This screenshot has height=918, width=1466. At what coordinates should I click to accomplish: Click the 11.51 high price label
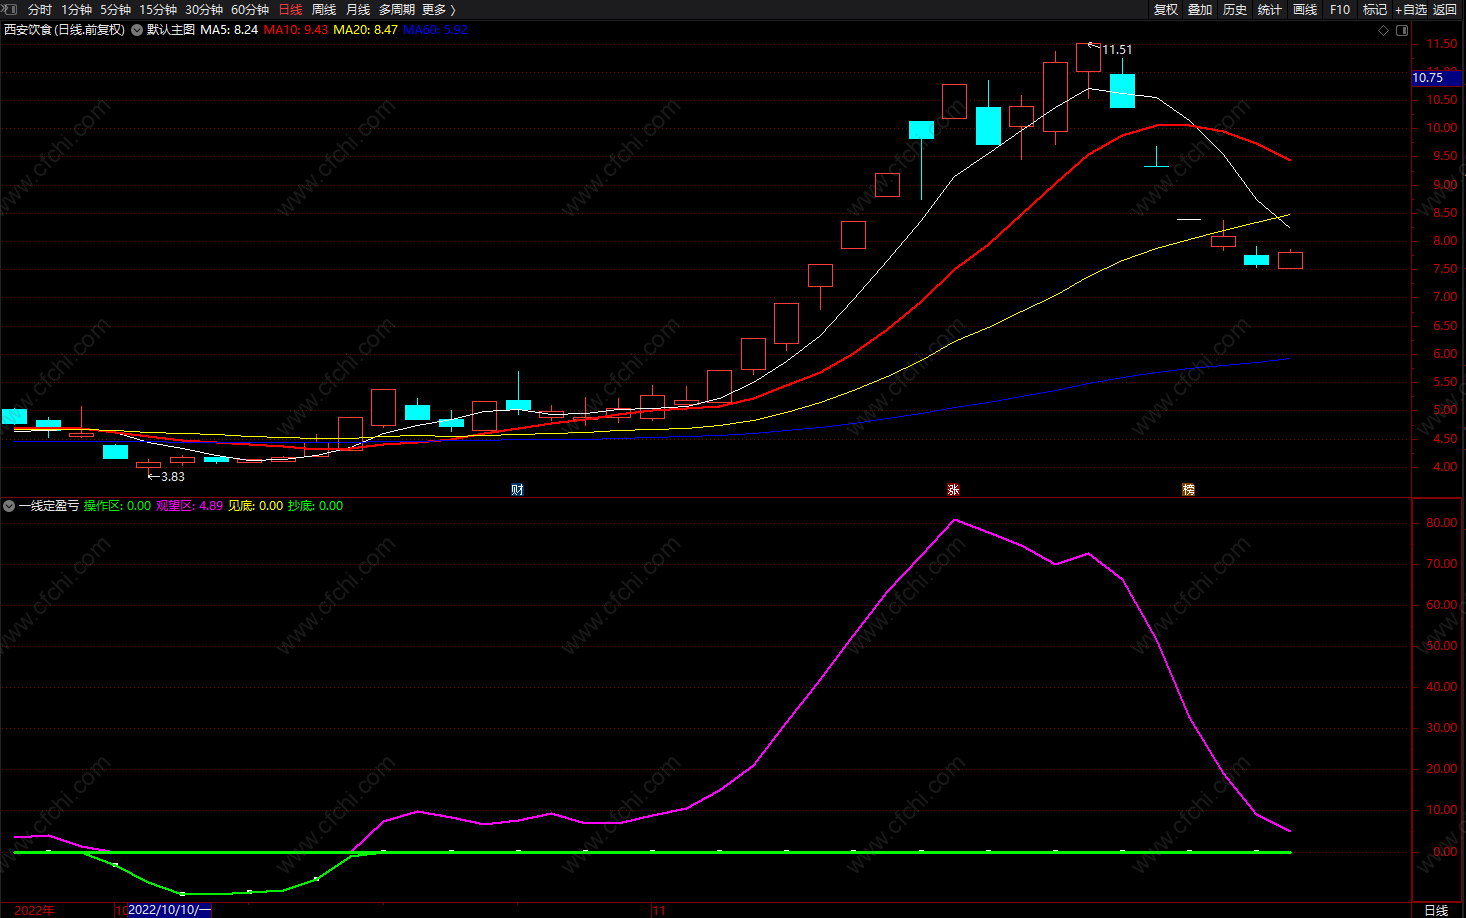[x=1117, y=50]
